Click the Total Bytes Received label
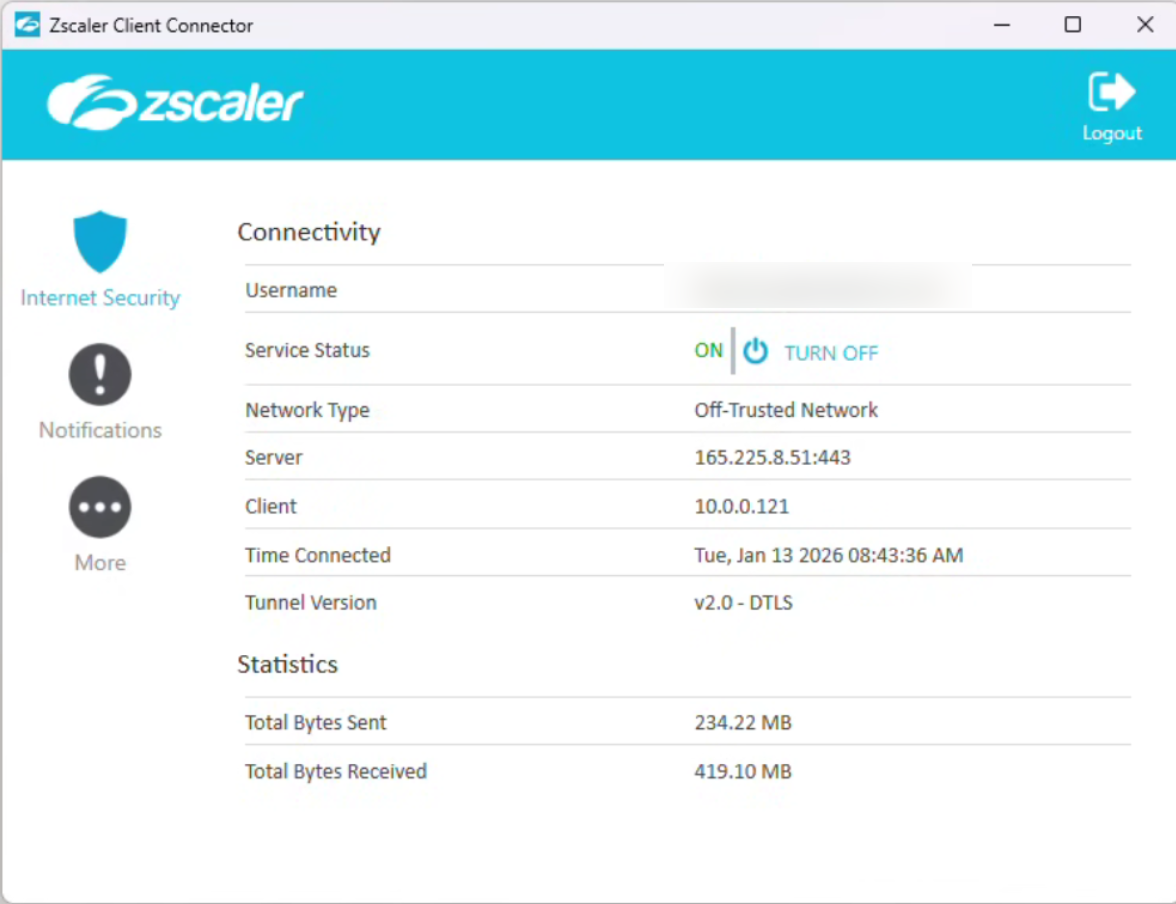1176x904 pixels. click(336, 771)
